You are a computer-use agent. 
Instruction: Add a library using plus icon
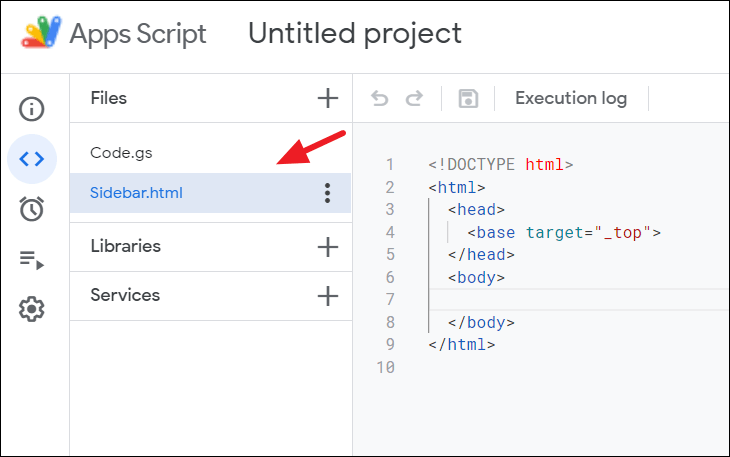pyautogui.click(x=327, y=246)
